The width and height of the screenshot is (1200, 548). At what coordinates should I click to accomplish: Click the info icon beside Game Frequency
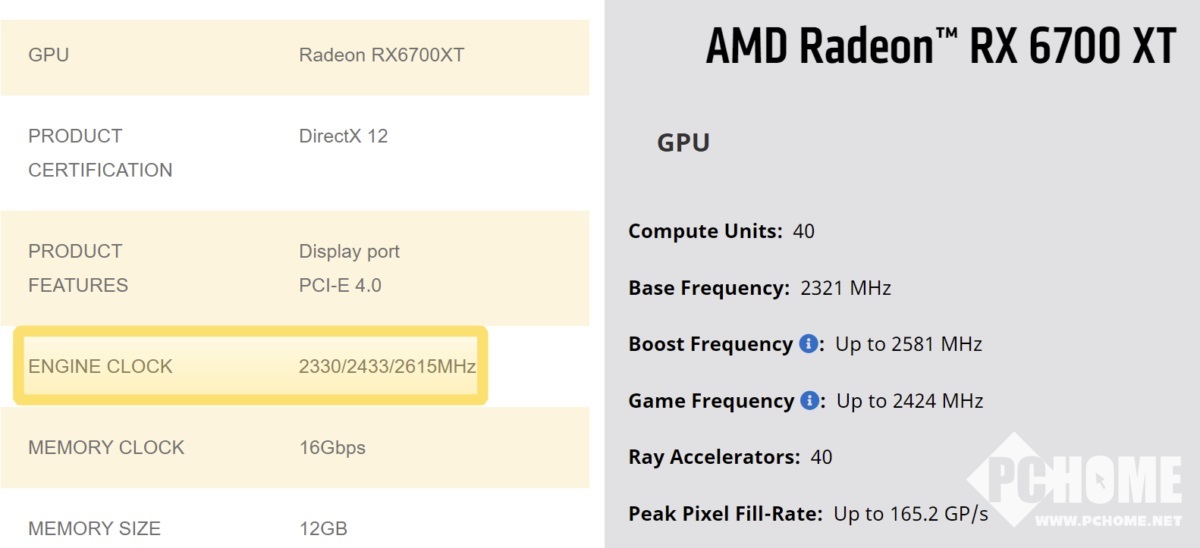(x=809, y=401)
